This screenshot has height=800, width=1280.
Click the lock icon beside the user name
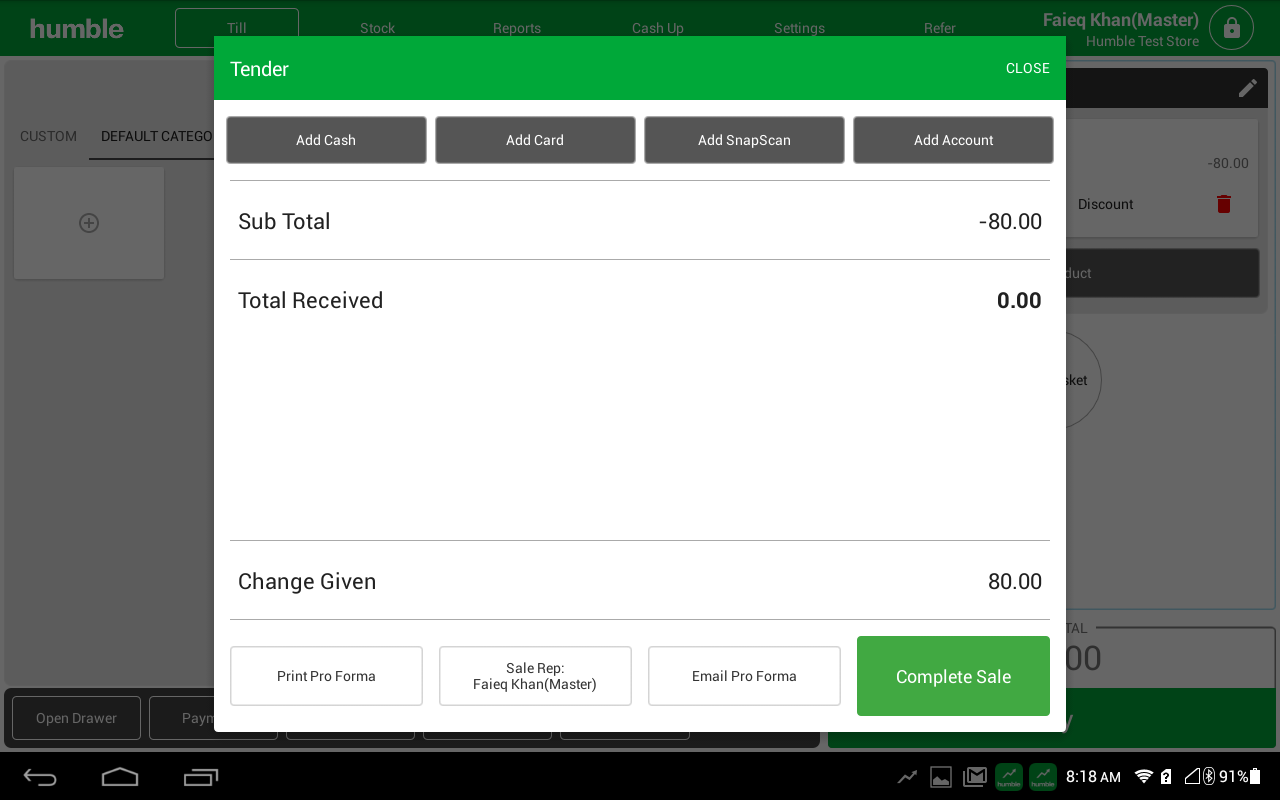(1231, 28)
